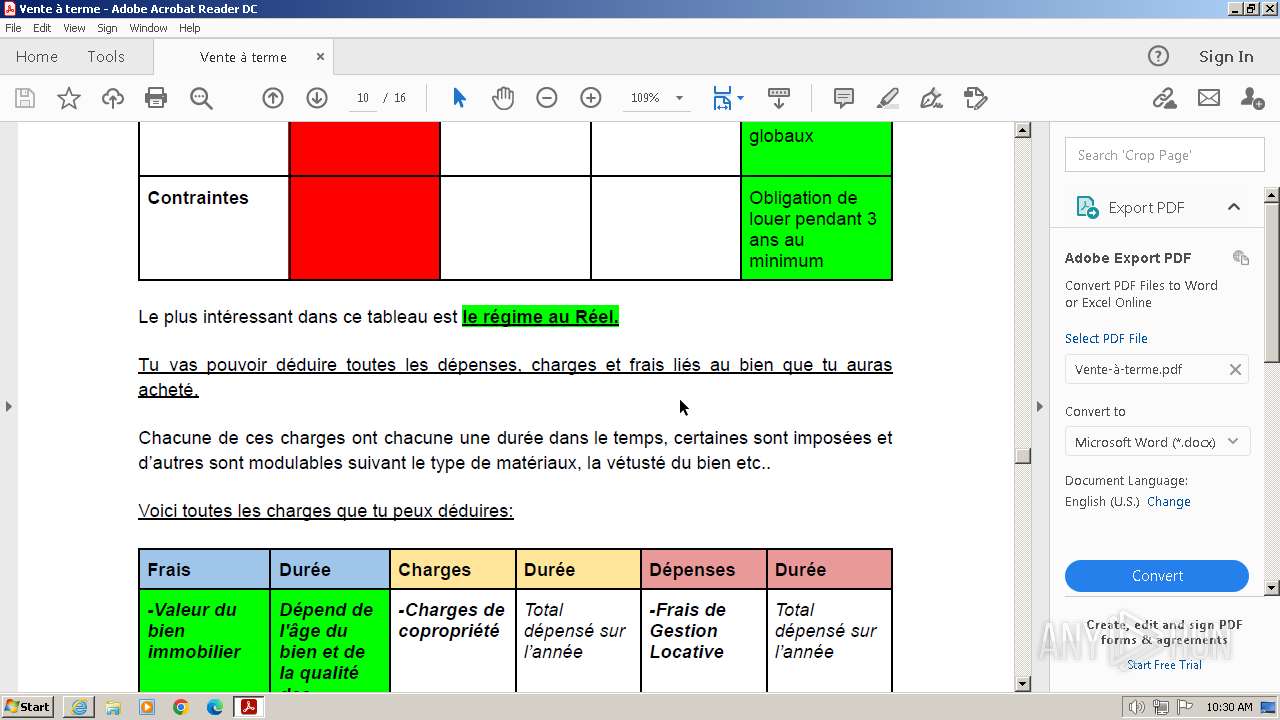Switch to the Tools tab
This screenshot has width=1280, height=720.
[x=106, y=57]
